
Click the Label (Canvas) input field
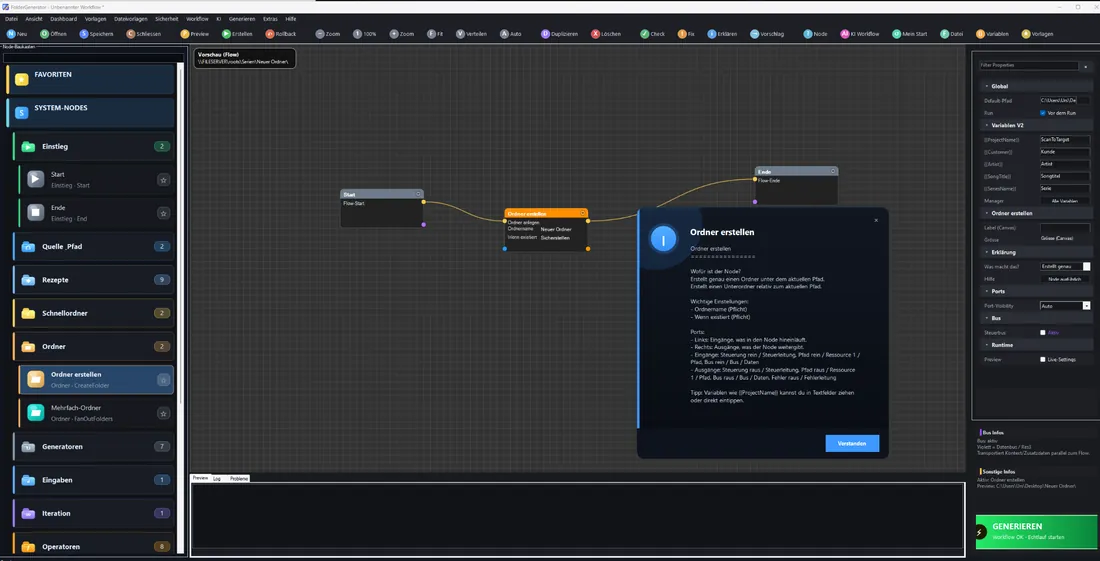tap(1064, 227)
